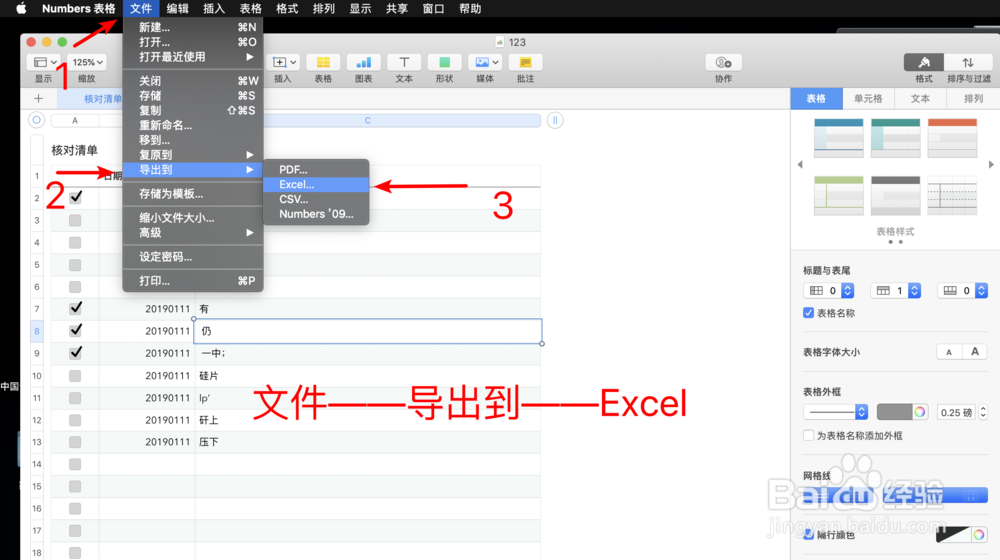This screenshot has width=1000, height=560.
Task: Open the 帮助 menu in menu bar
Action: (470, 8)
